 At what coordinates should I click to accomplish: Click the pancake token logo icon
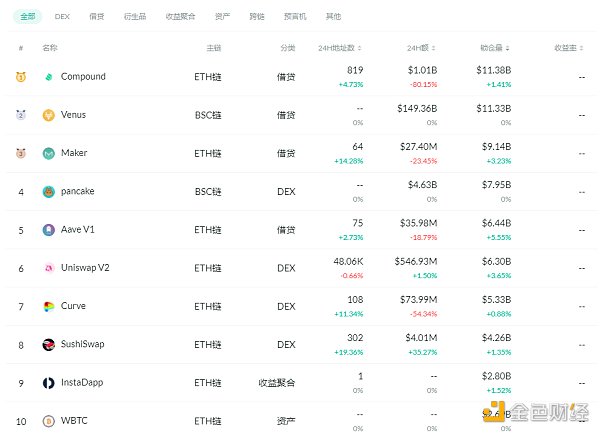49,192
